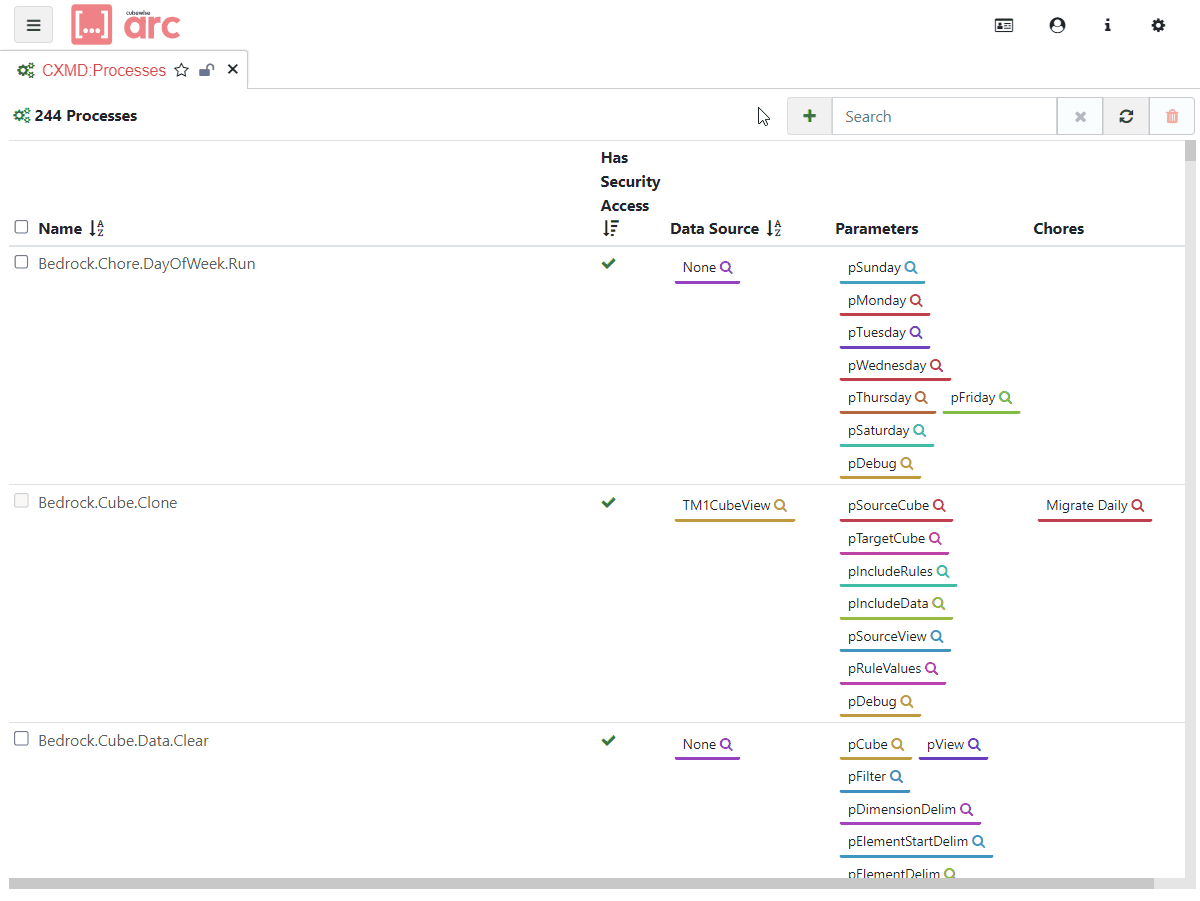Click the pCube parameter tag
This screenshot has height=901, width=1200.
(x=876, y=745)
